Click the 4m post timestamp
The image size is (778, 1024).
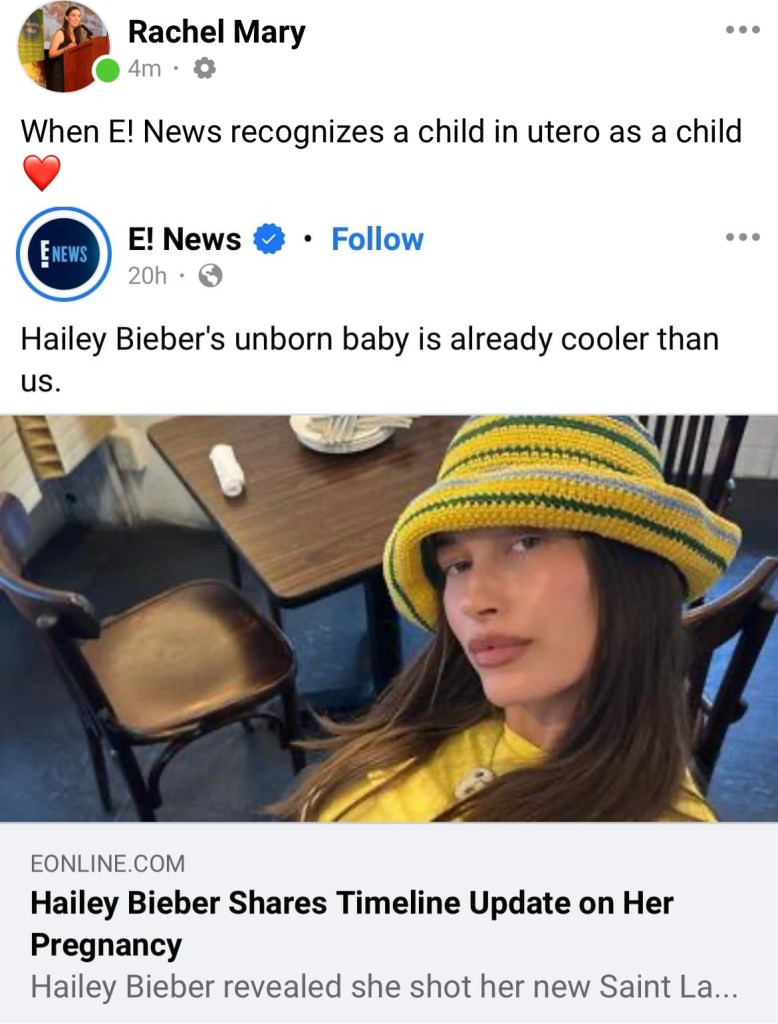pos(144,68)
